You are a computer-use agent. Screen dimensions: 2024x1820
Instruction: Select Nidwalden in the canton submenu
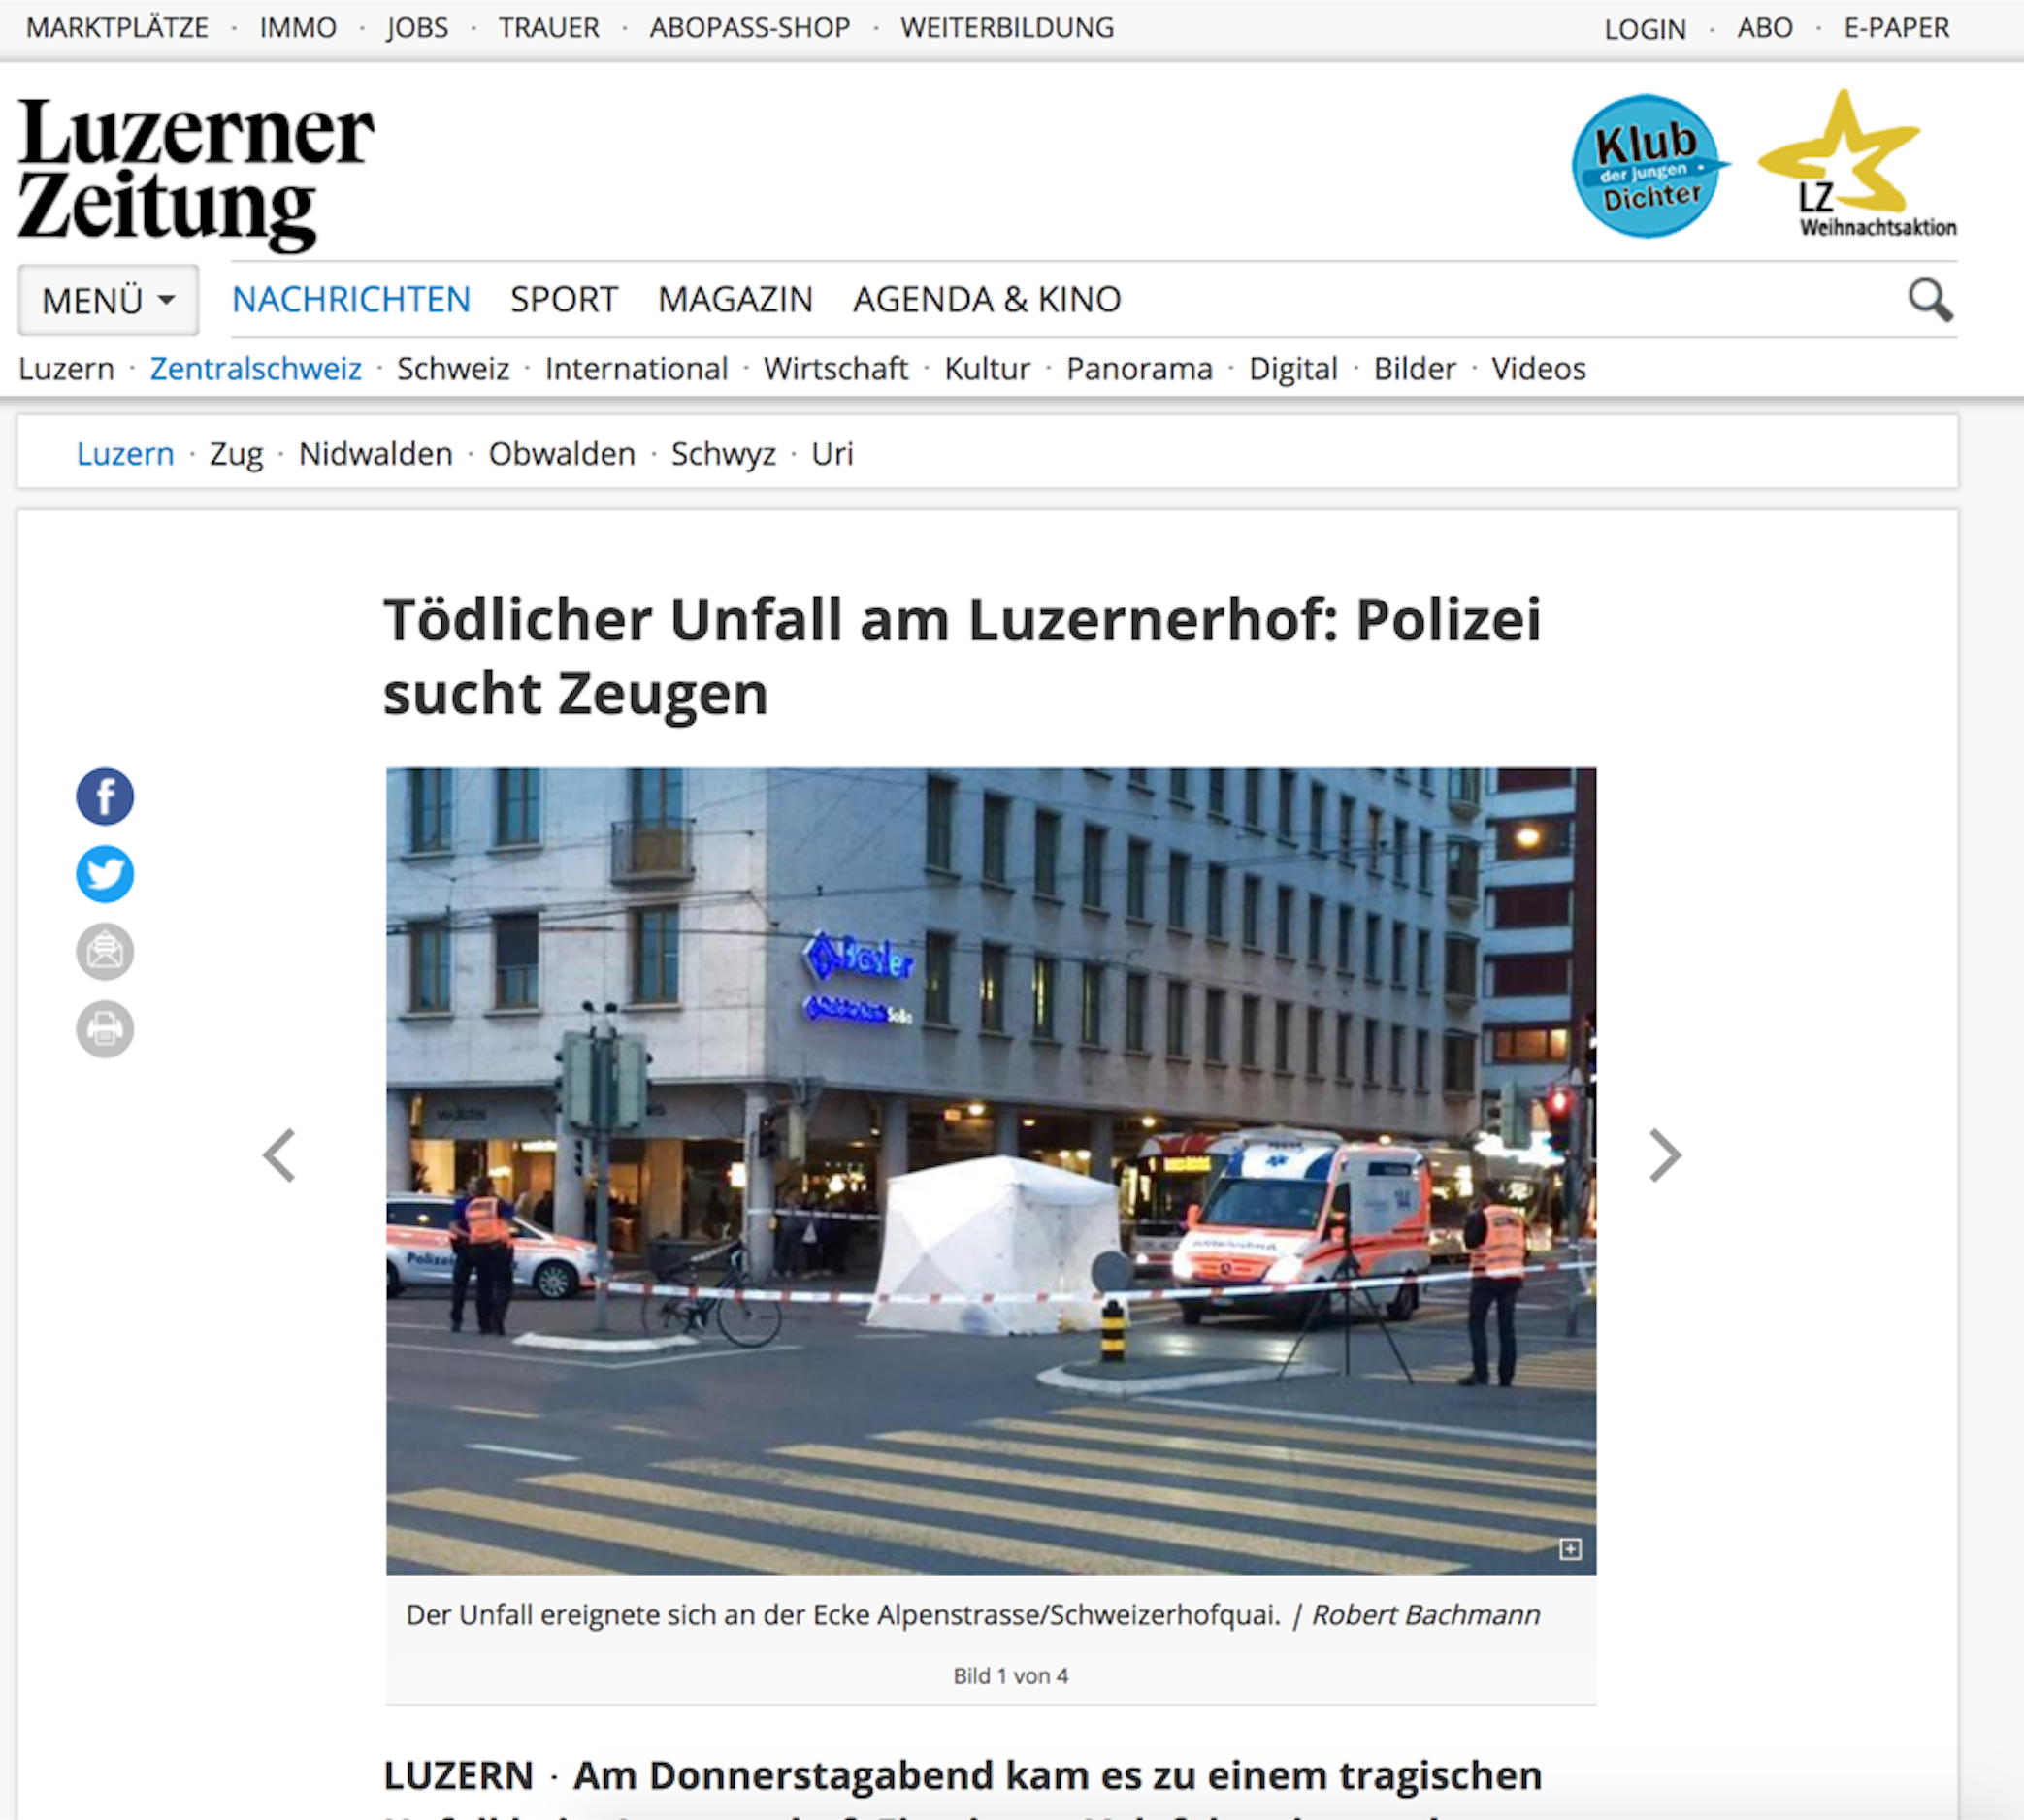pos(375,454)
